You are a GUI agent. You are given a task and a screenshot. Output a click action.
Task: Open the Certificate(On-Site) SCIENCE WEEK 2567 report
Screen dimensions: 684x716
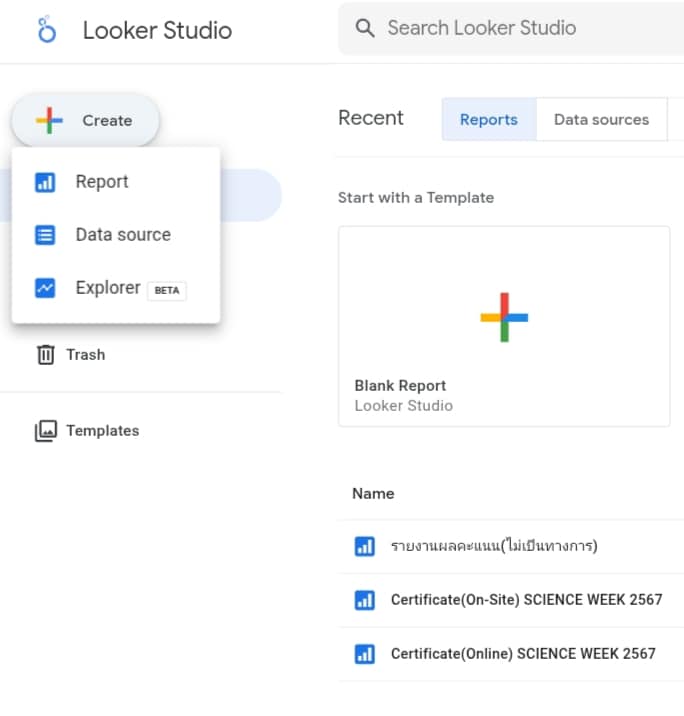click(526, 600)
